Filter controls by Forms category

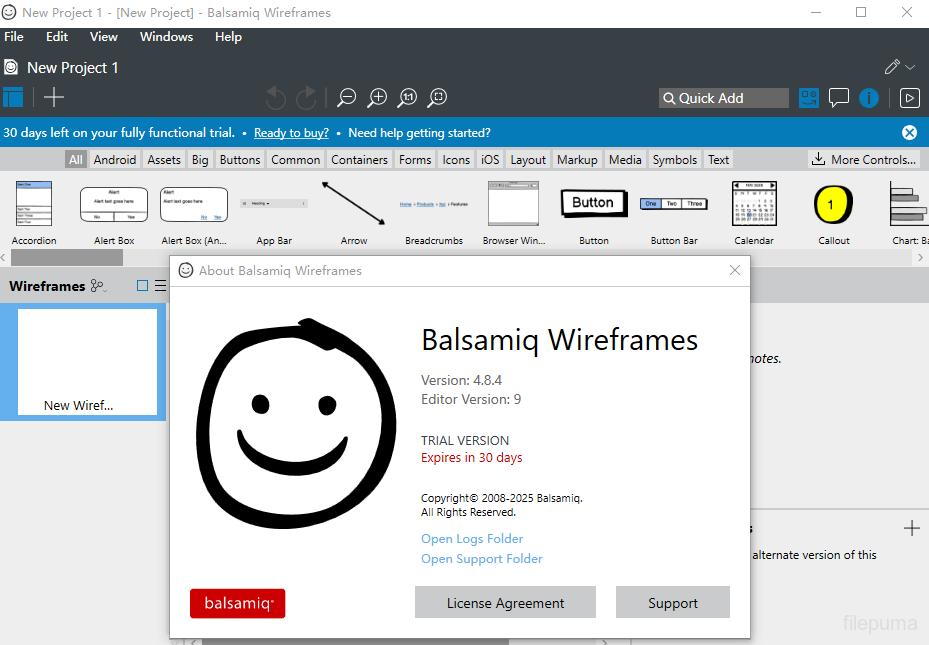415,159
